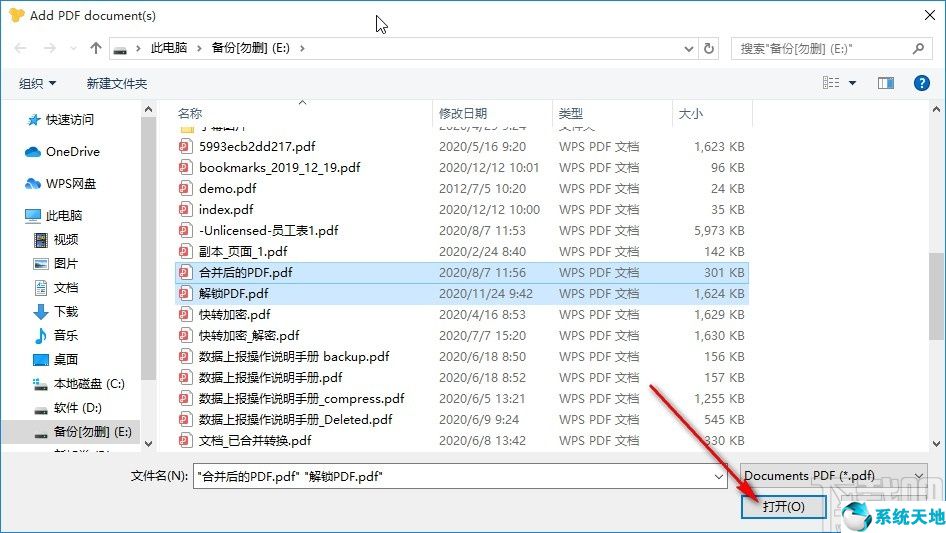946x533 pixels.
Task: Click the PDF icon of demo.pdf
Action: click(x=185, y=189)
